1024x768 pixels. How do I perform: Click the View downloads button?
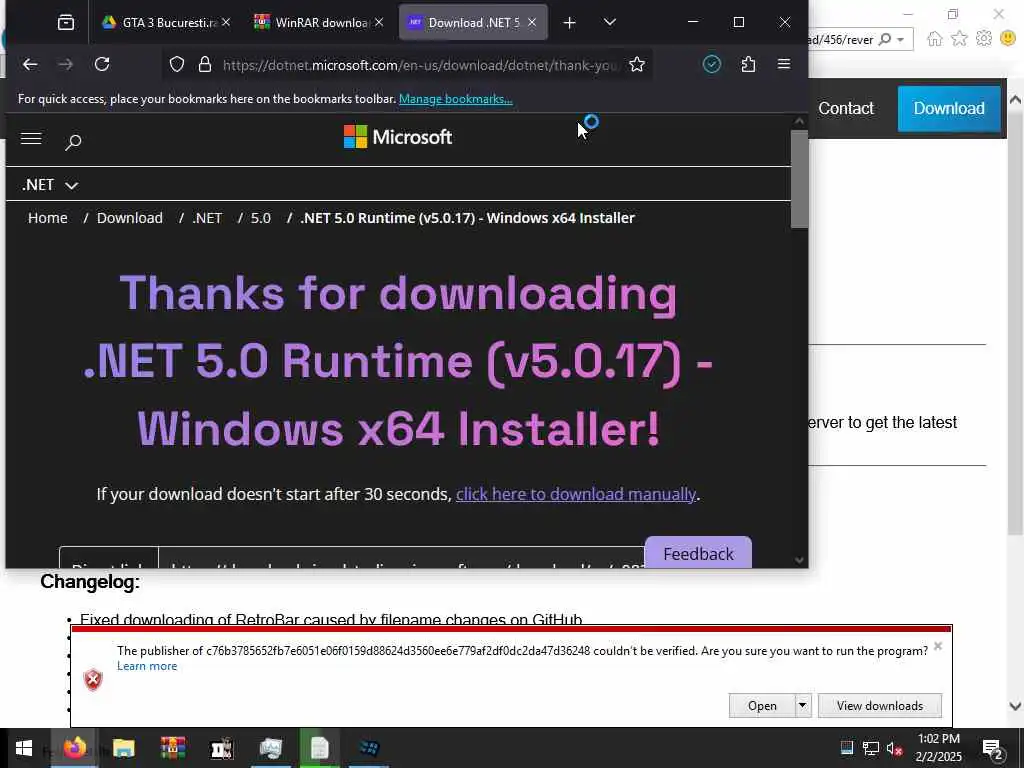click(880, 705)
